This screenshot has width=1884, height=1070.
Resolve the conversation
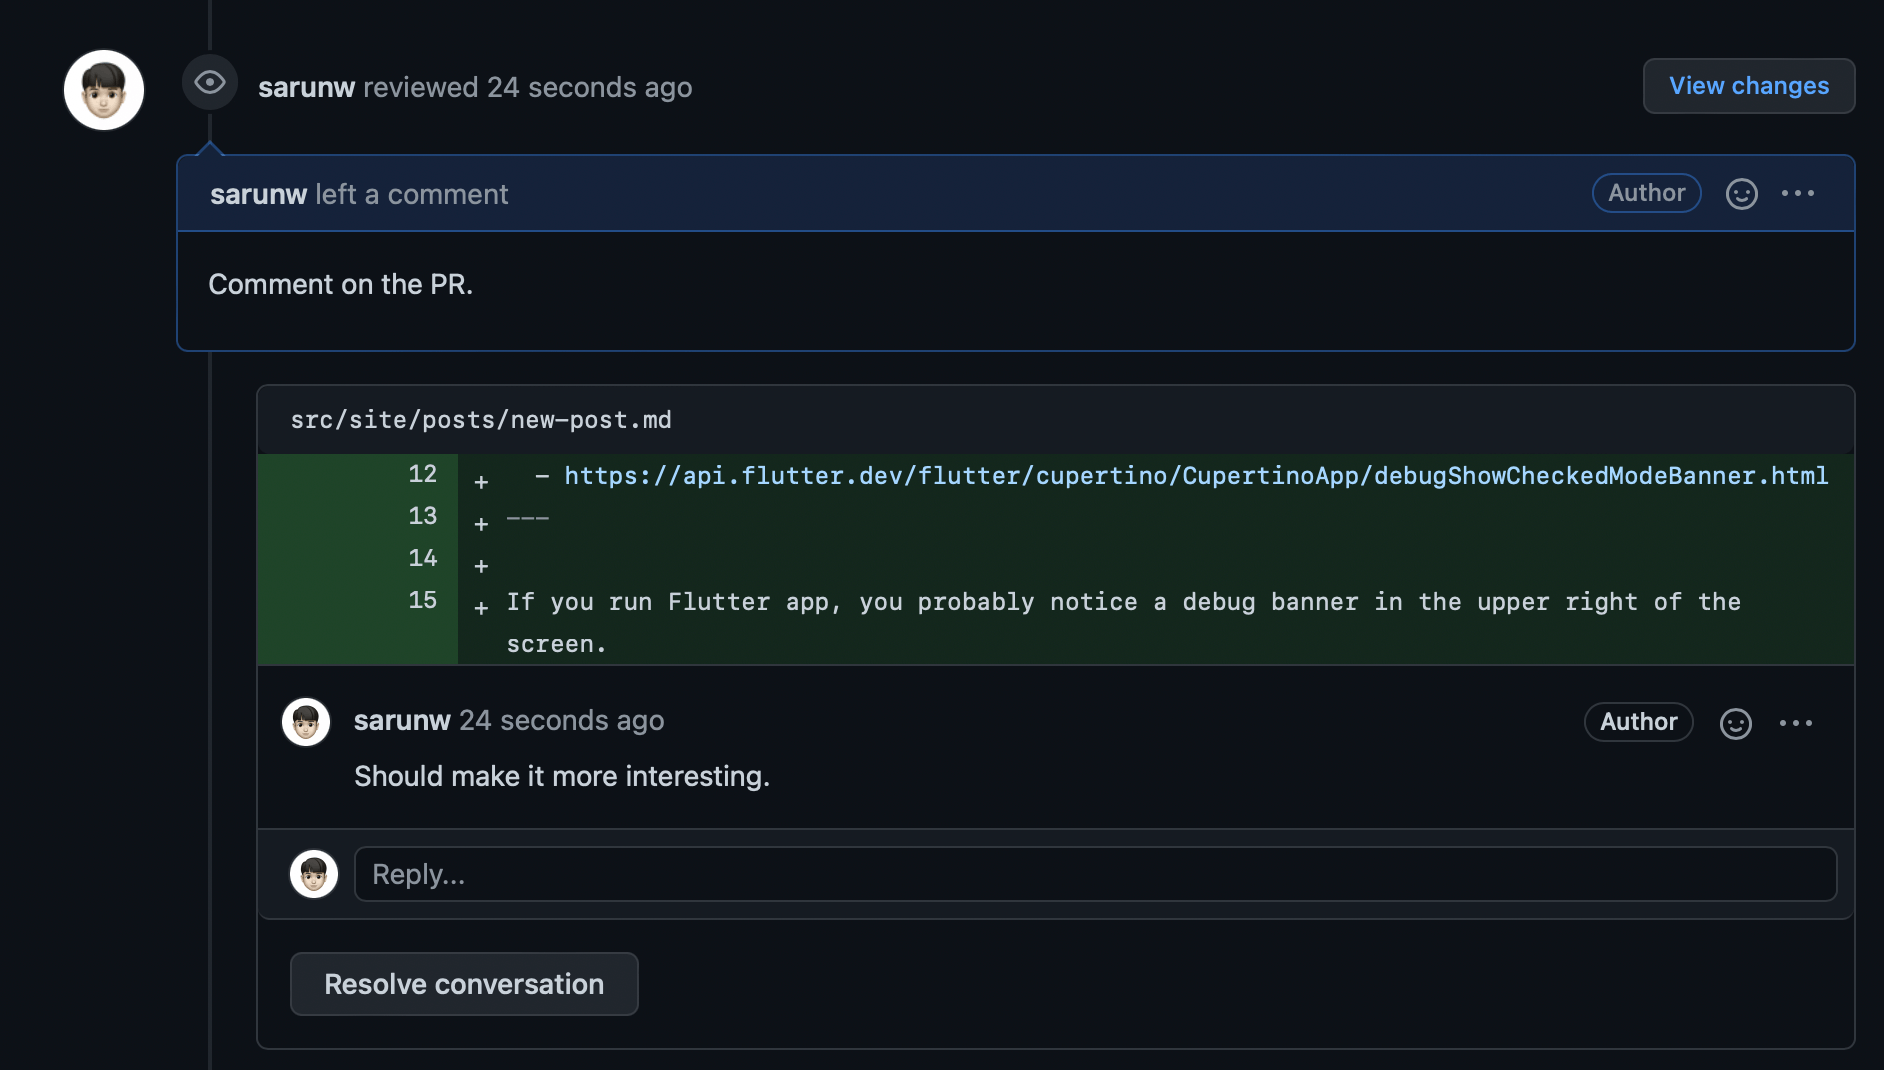point(464,984)
